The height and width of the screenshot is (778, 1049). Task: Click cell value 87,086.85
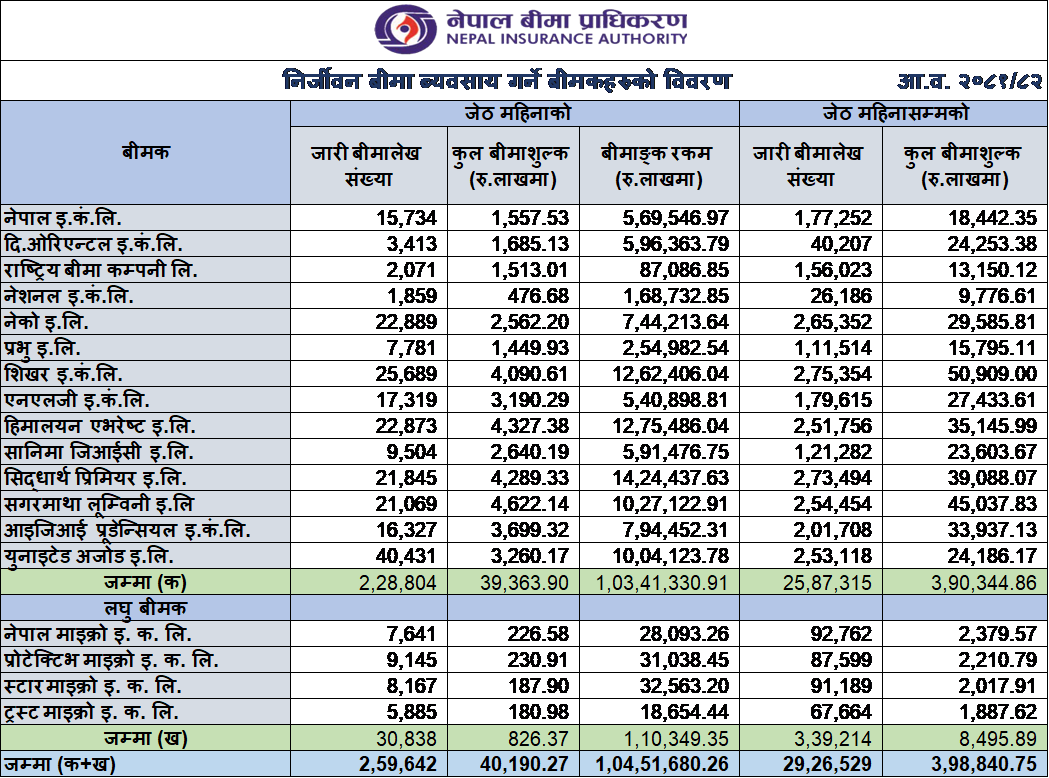684,270
